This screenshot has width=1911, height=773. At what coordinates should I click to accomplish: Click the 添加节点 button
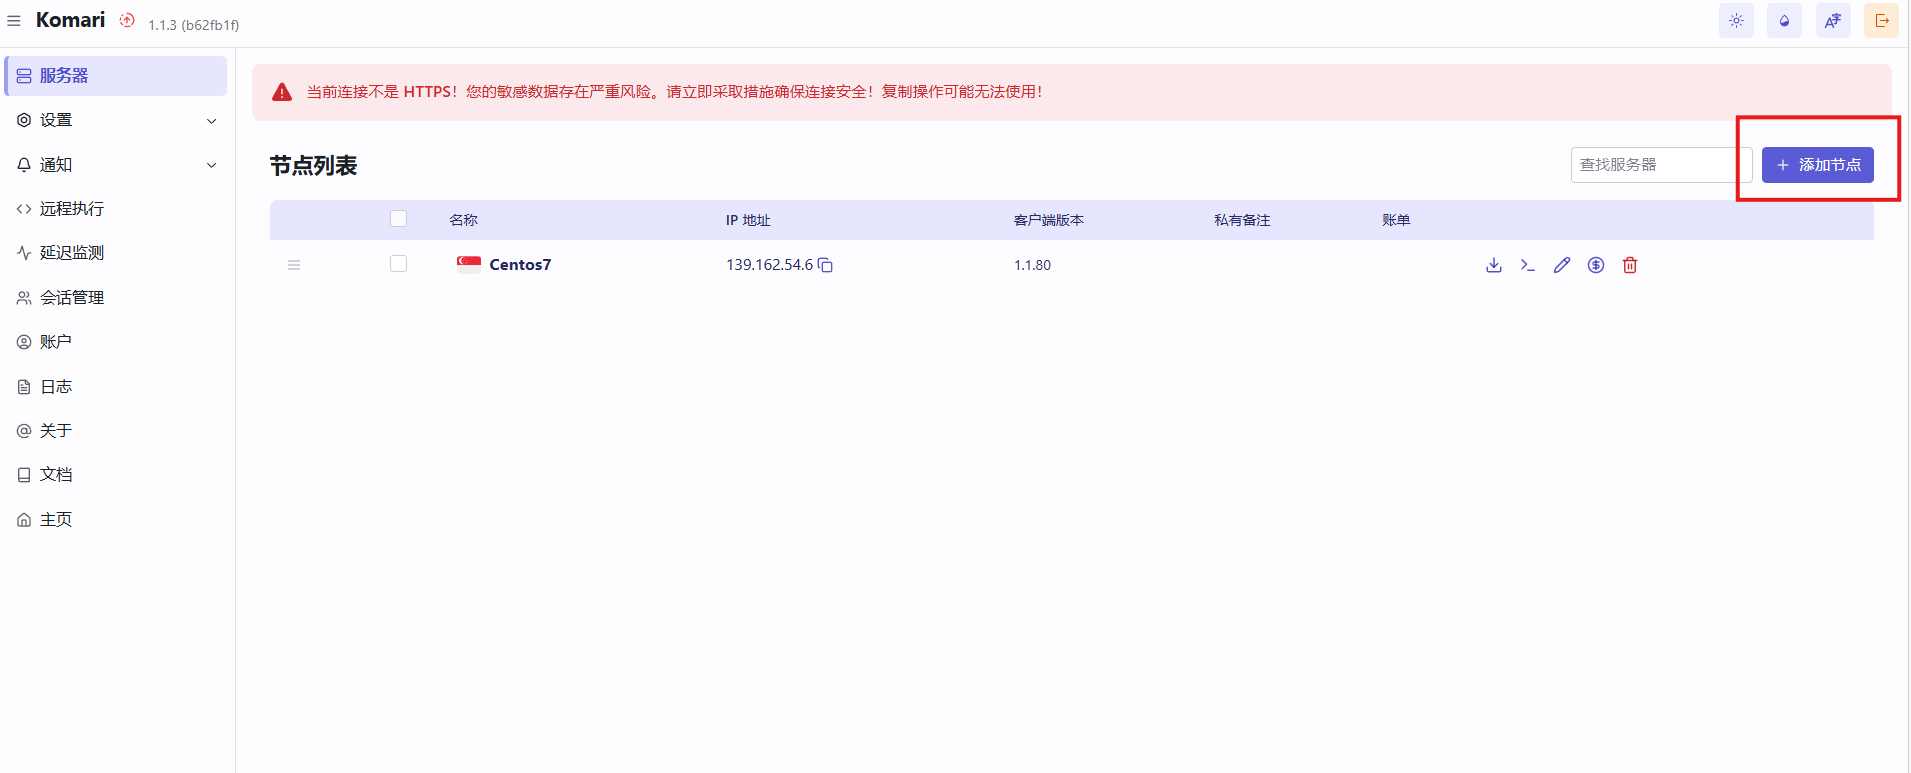coord(1817,165)
